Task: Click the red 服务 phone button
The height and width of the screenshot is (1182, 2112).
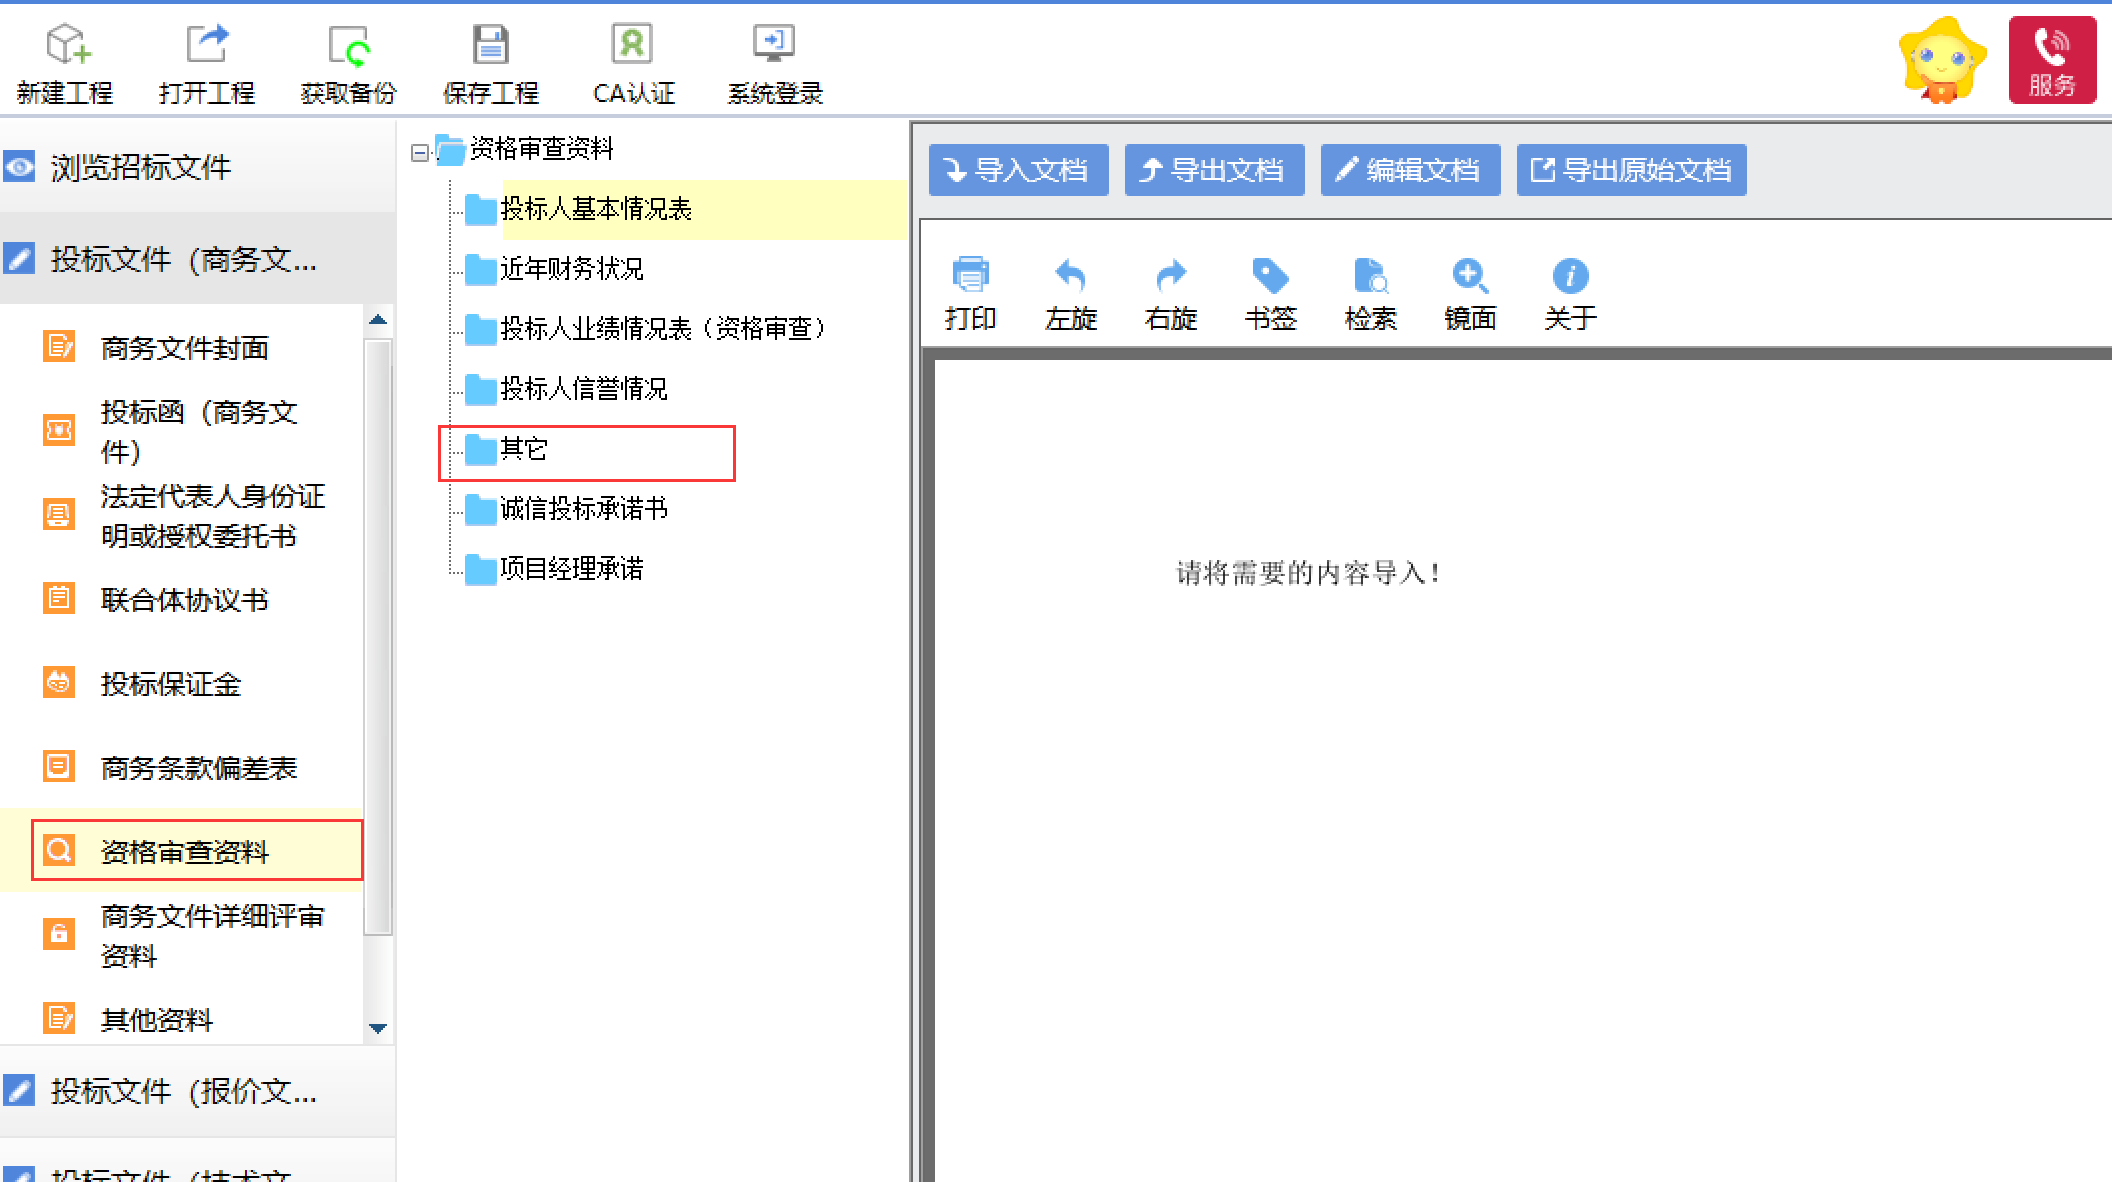Action: [2051, 60]
